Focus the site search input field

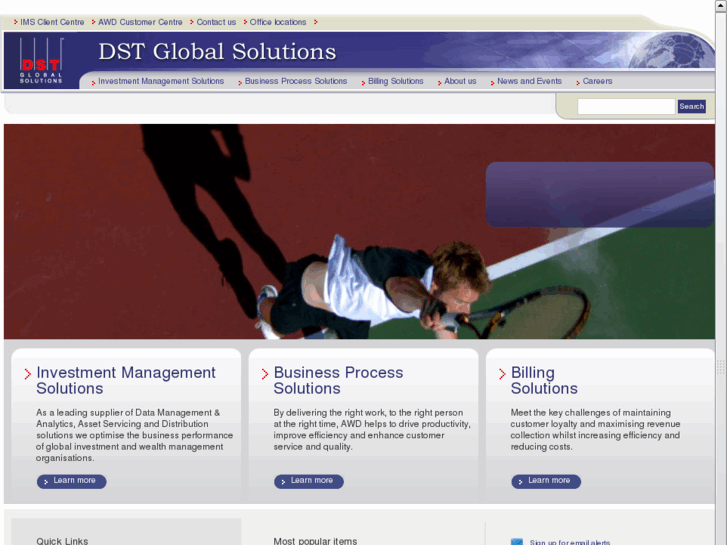pos(626,106)
